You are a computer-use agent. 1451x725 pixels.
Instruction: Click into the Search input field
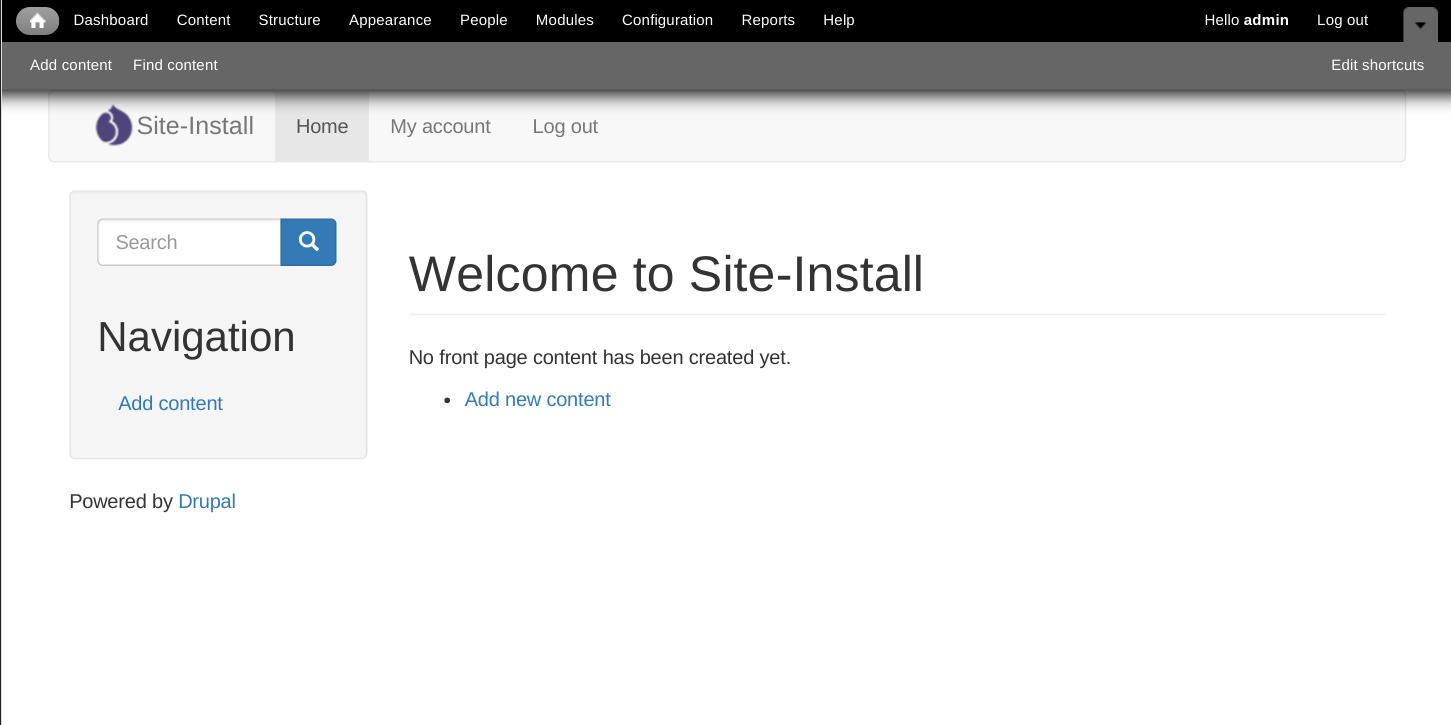(x=188, y=242)
